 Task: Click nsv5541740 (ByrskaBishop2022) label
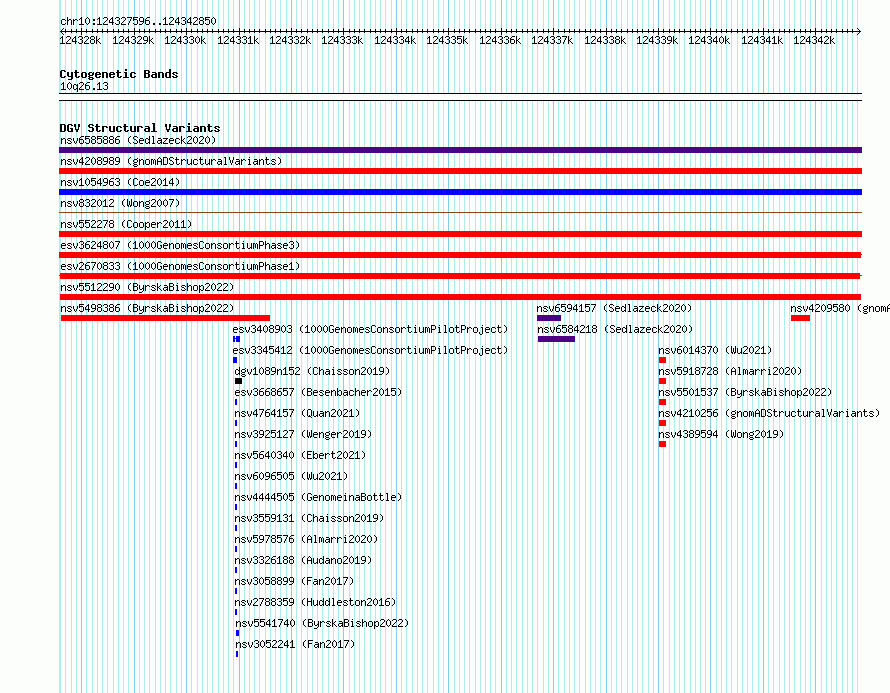click(322, 623)
